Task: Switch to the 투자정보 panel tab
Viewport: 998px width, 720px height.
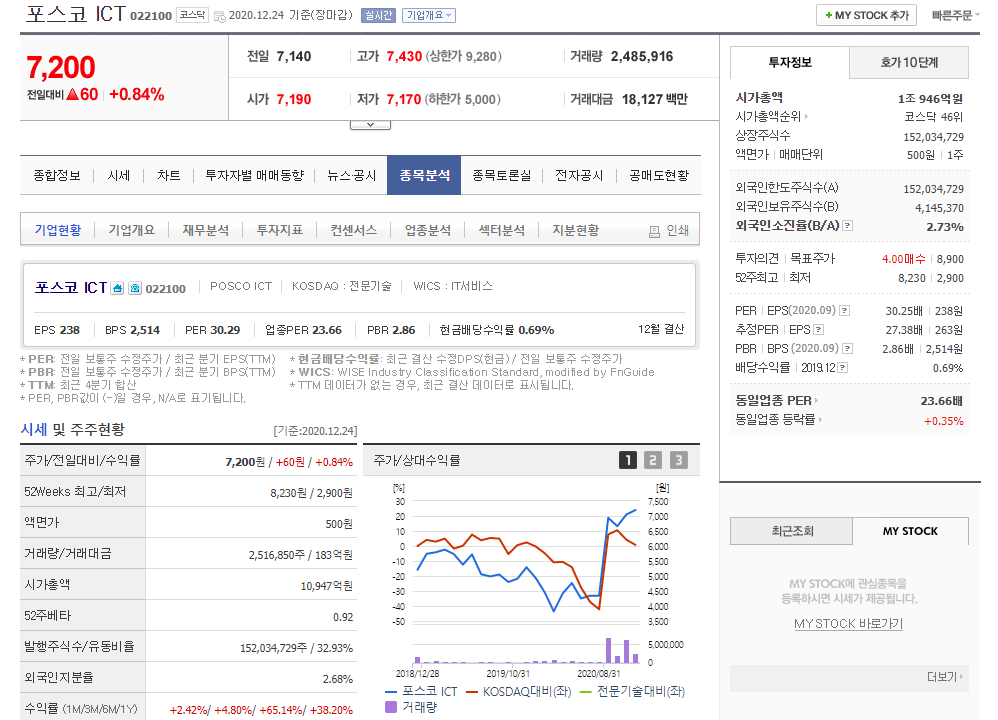Action: 790,62
